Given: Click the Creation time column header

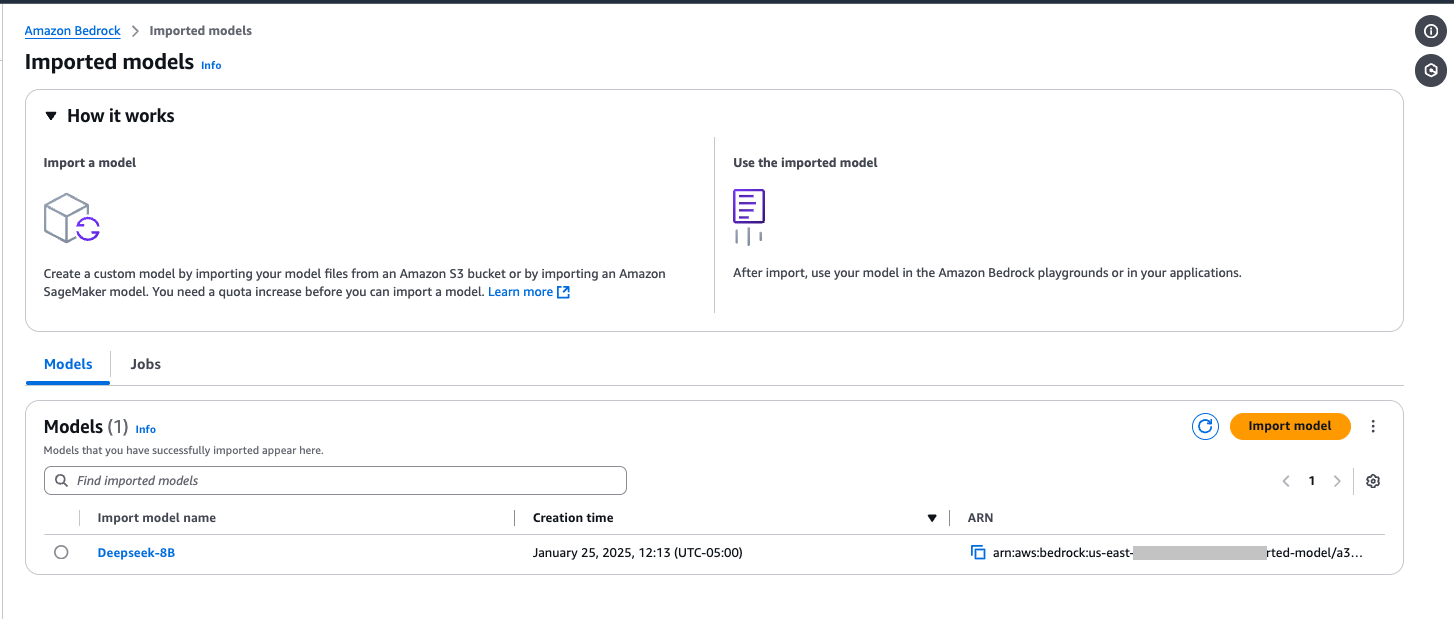Looking at the screenshot, I should [x=573, y=518].
